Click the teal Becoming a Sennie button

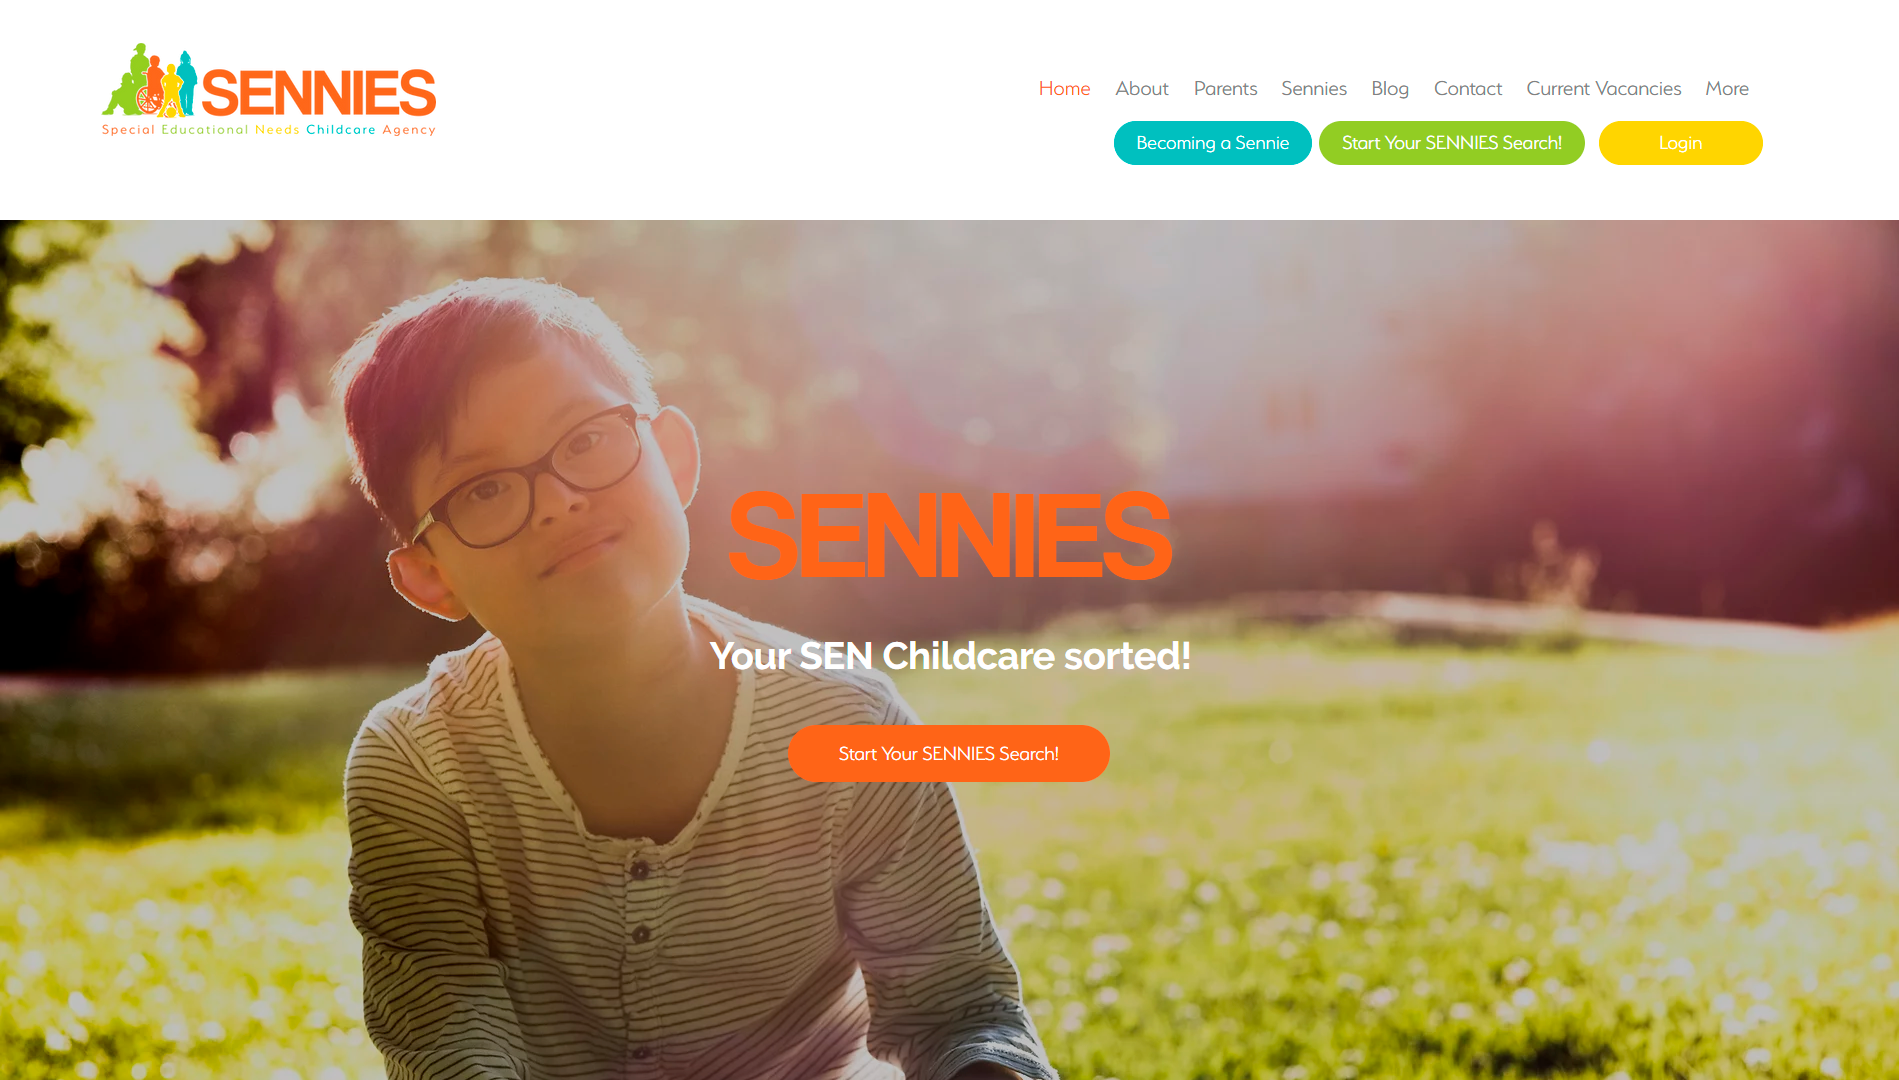pos(1213,143)
